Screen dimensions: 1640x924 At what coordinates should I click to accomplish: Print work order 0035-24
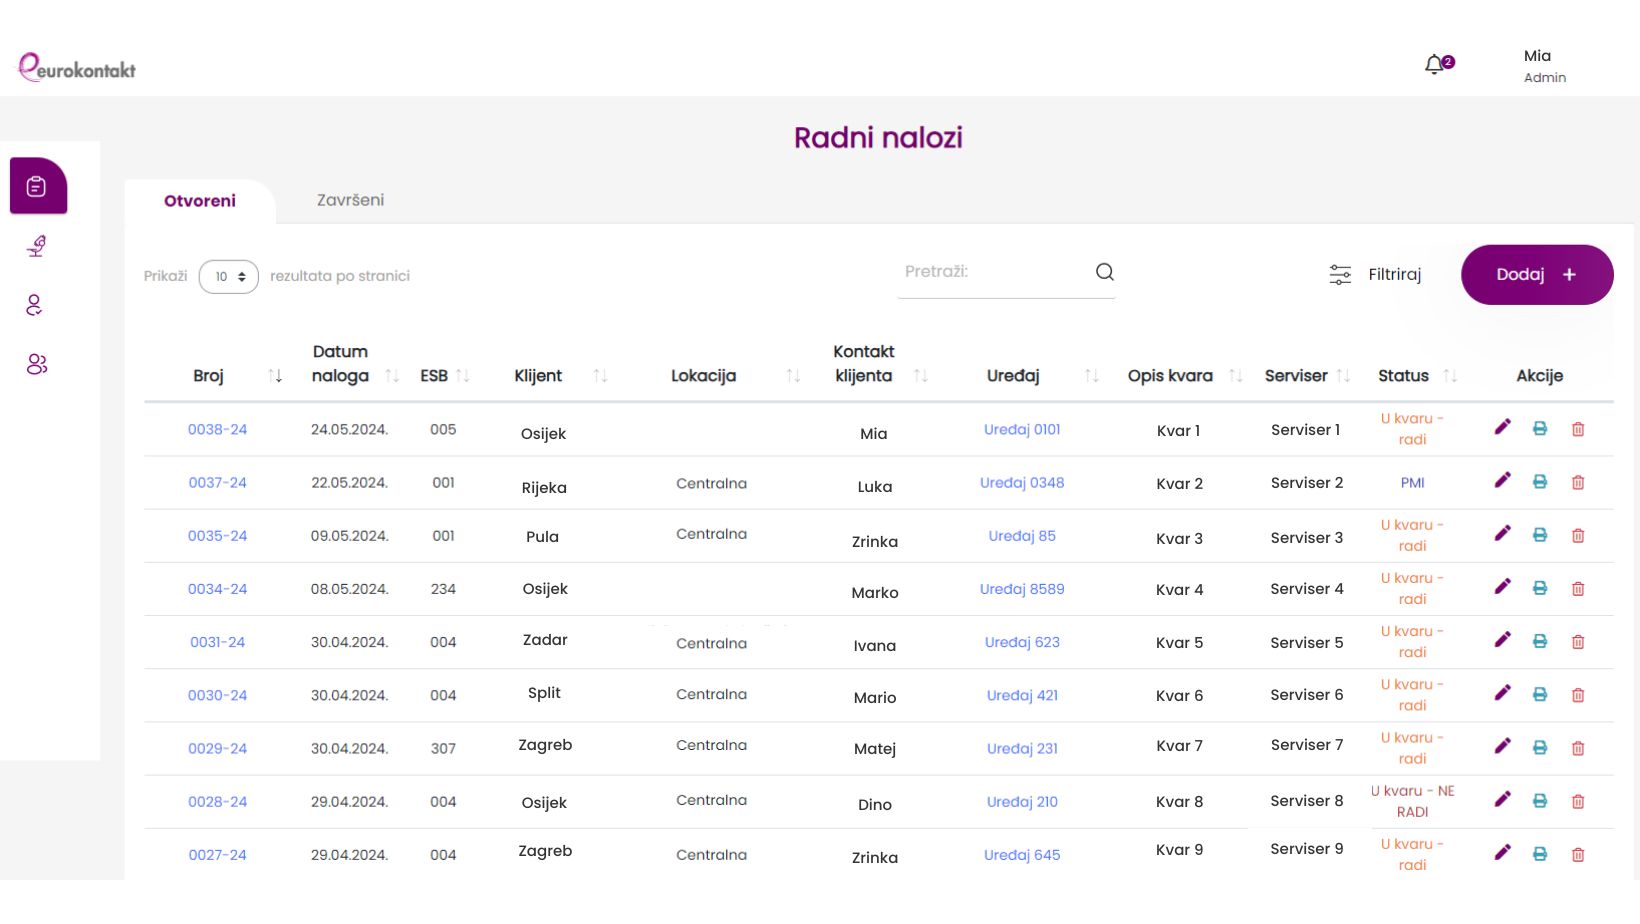tap(1540, 535)
